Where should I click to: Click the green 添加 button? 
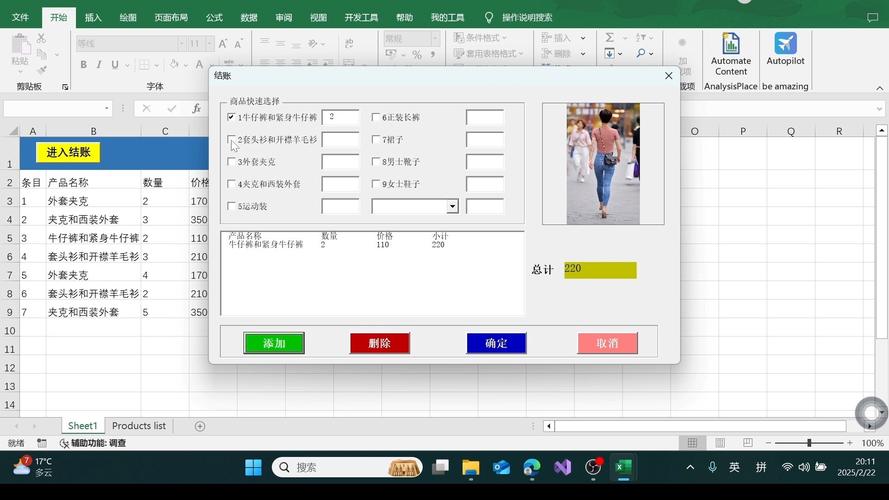274,343
